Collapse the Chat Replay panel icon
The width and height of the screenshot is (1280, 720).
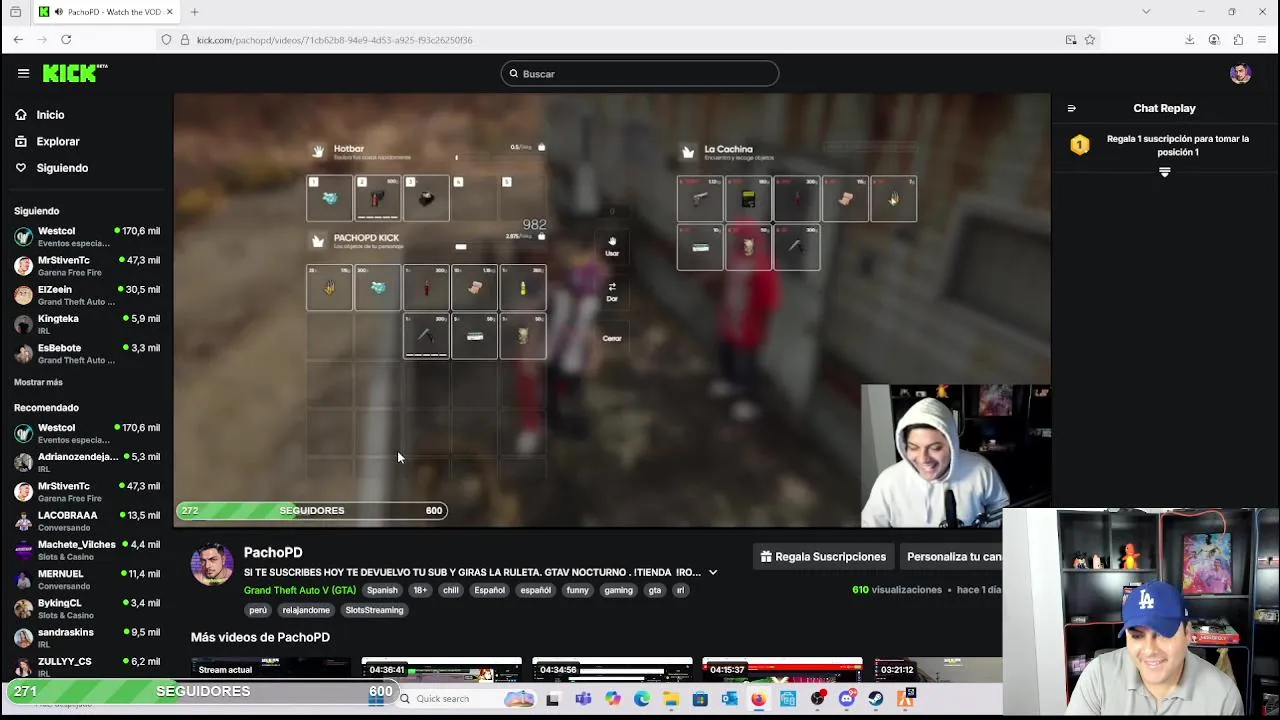[1071, 108]
